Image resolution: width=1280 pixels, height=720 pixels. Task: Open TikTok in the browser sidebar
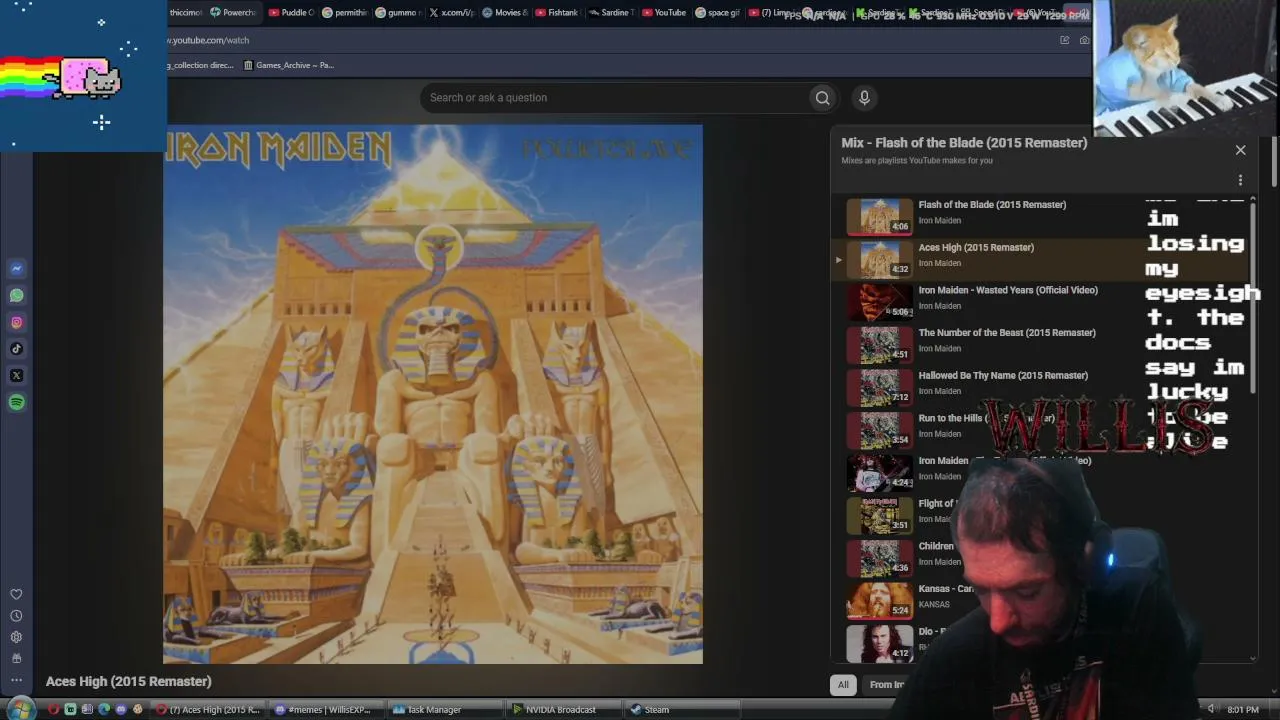16,349
